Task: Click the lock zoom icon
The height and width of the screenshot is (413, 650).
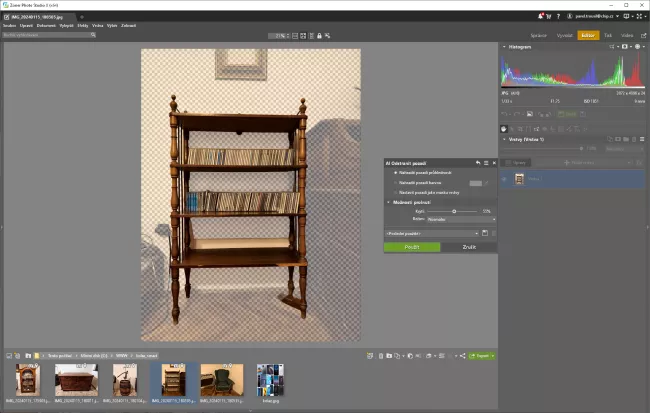Action: pos(319,36)
